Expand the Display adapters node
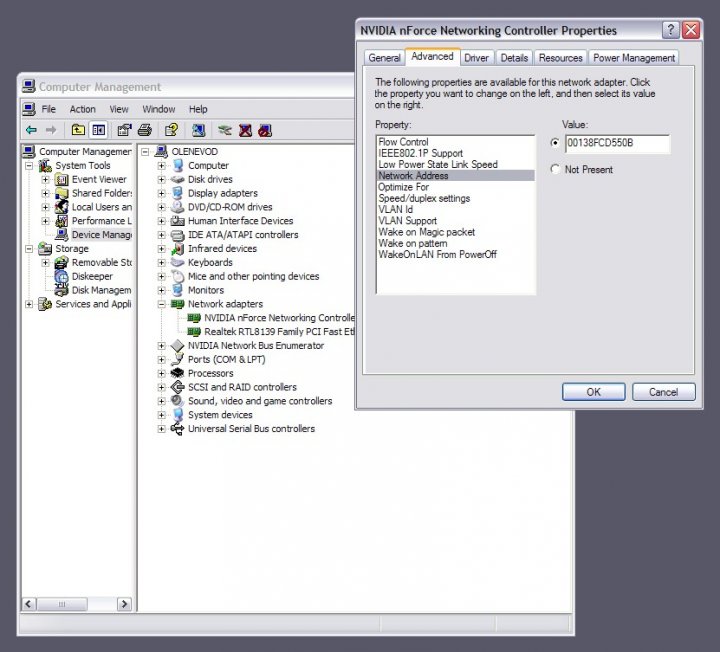The height and width of the screenshot is (652, 720). pos(161,193)
